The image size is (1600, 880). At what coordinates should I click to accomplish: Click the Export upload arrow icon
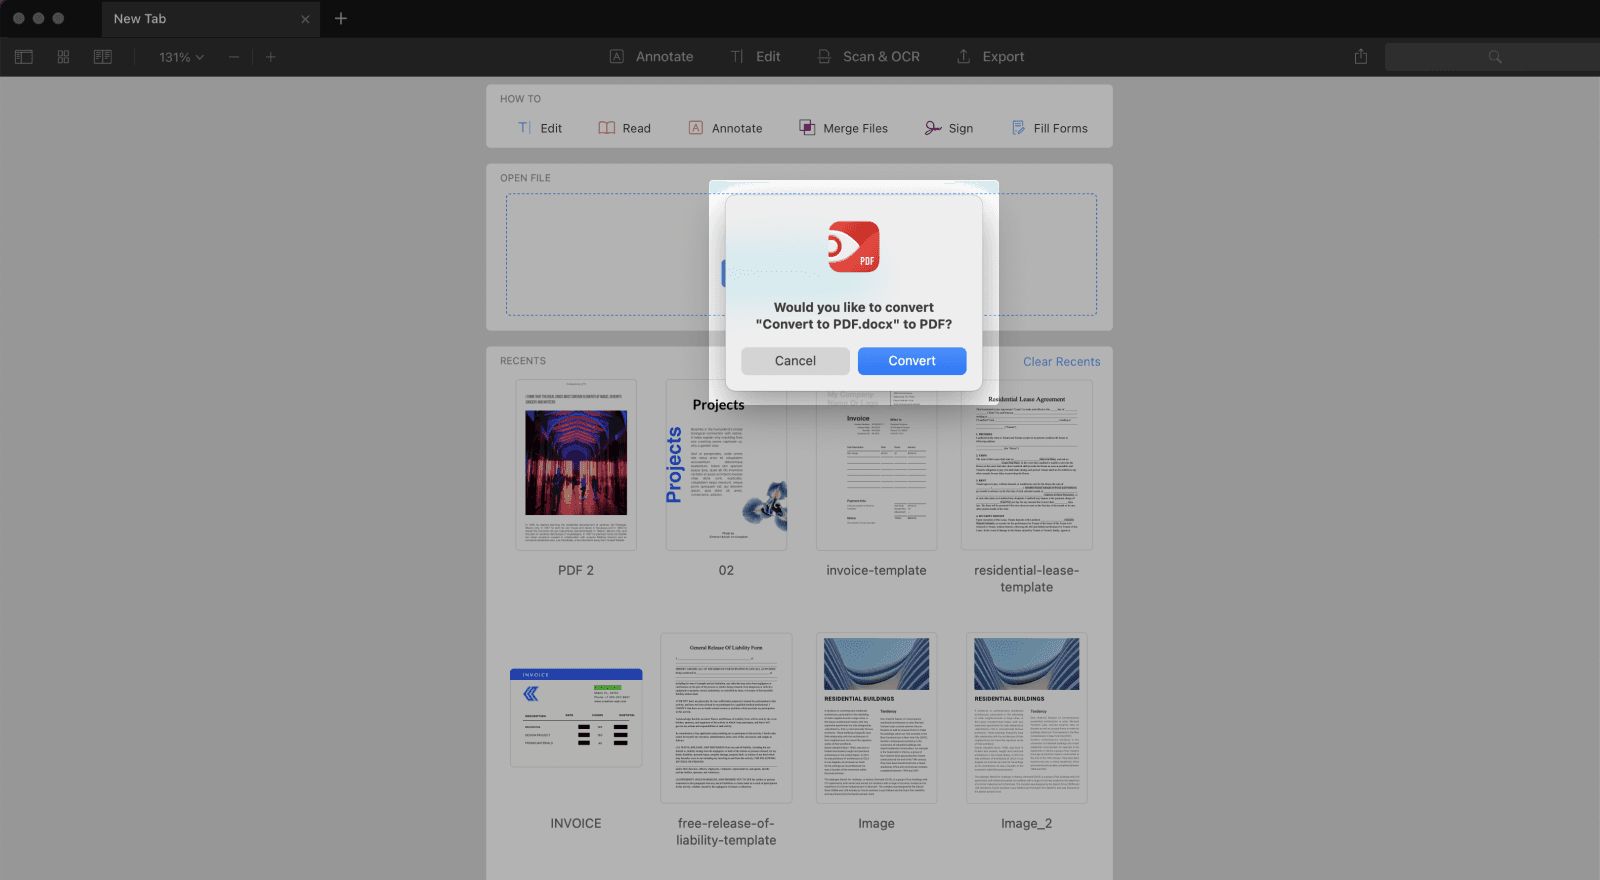[964, 57]
